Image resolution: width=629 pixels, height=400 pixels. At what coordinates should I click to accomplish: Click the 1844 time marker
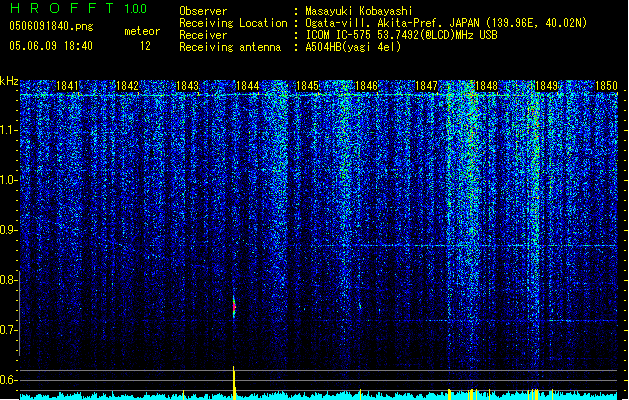(x=248, y=86)
